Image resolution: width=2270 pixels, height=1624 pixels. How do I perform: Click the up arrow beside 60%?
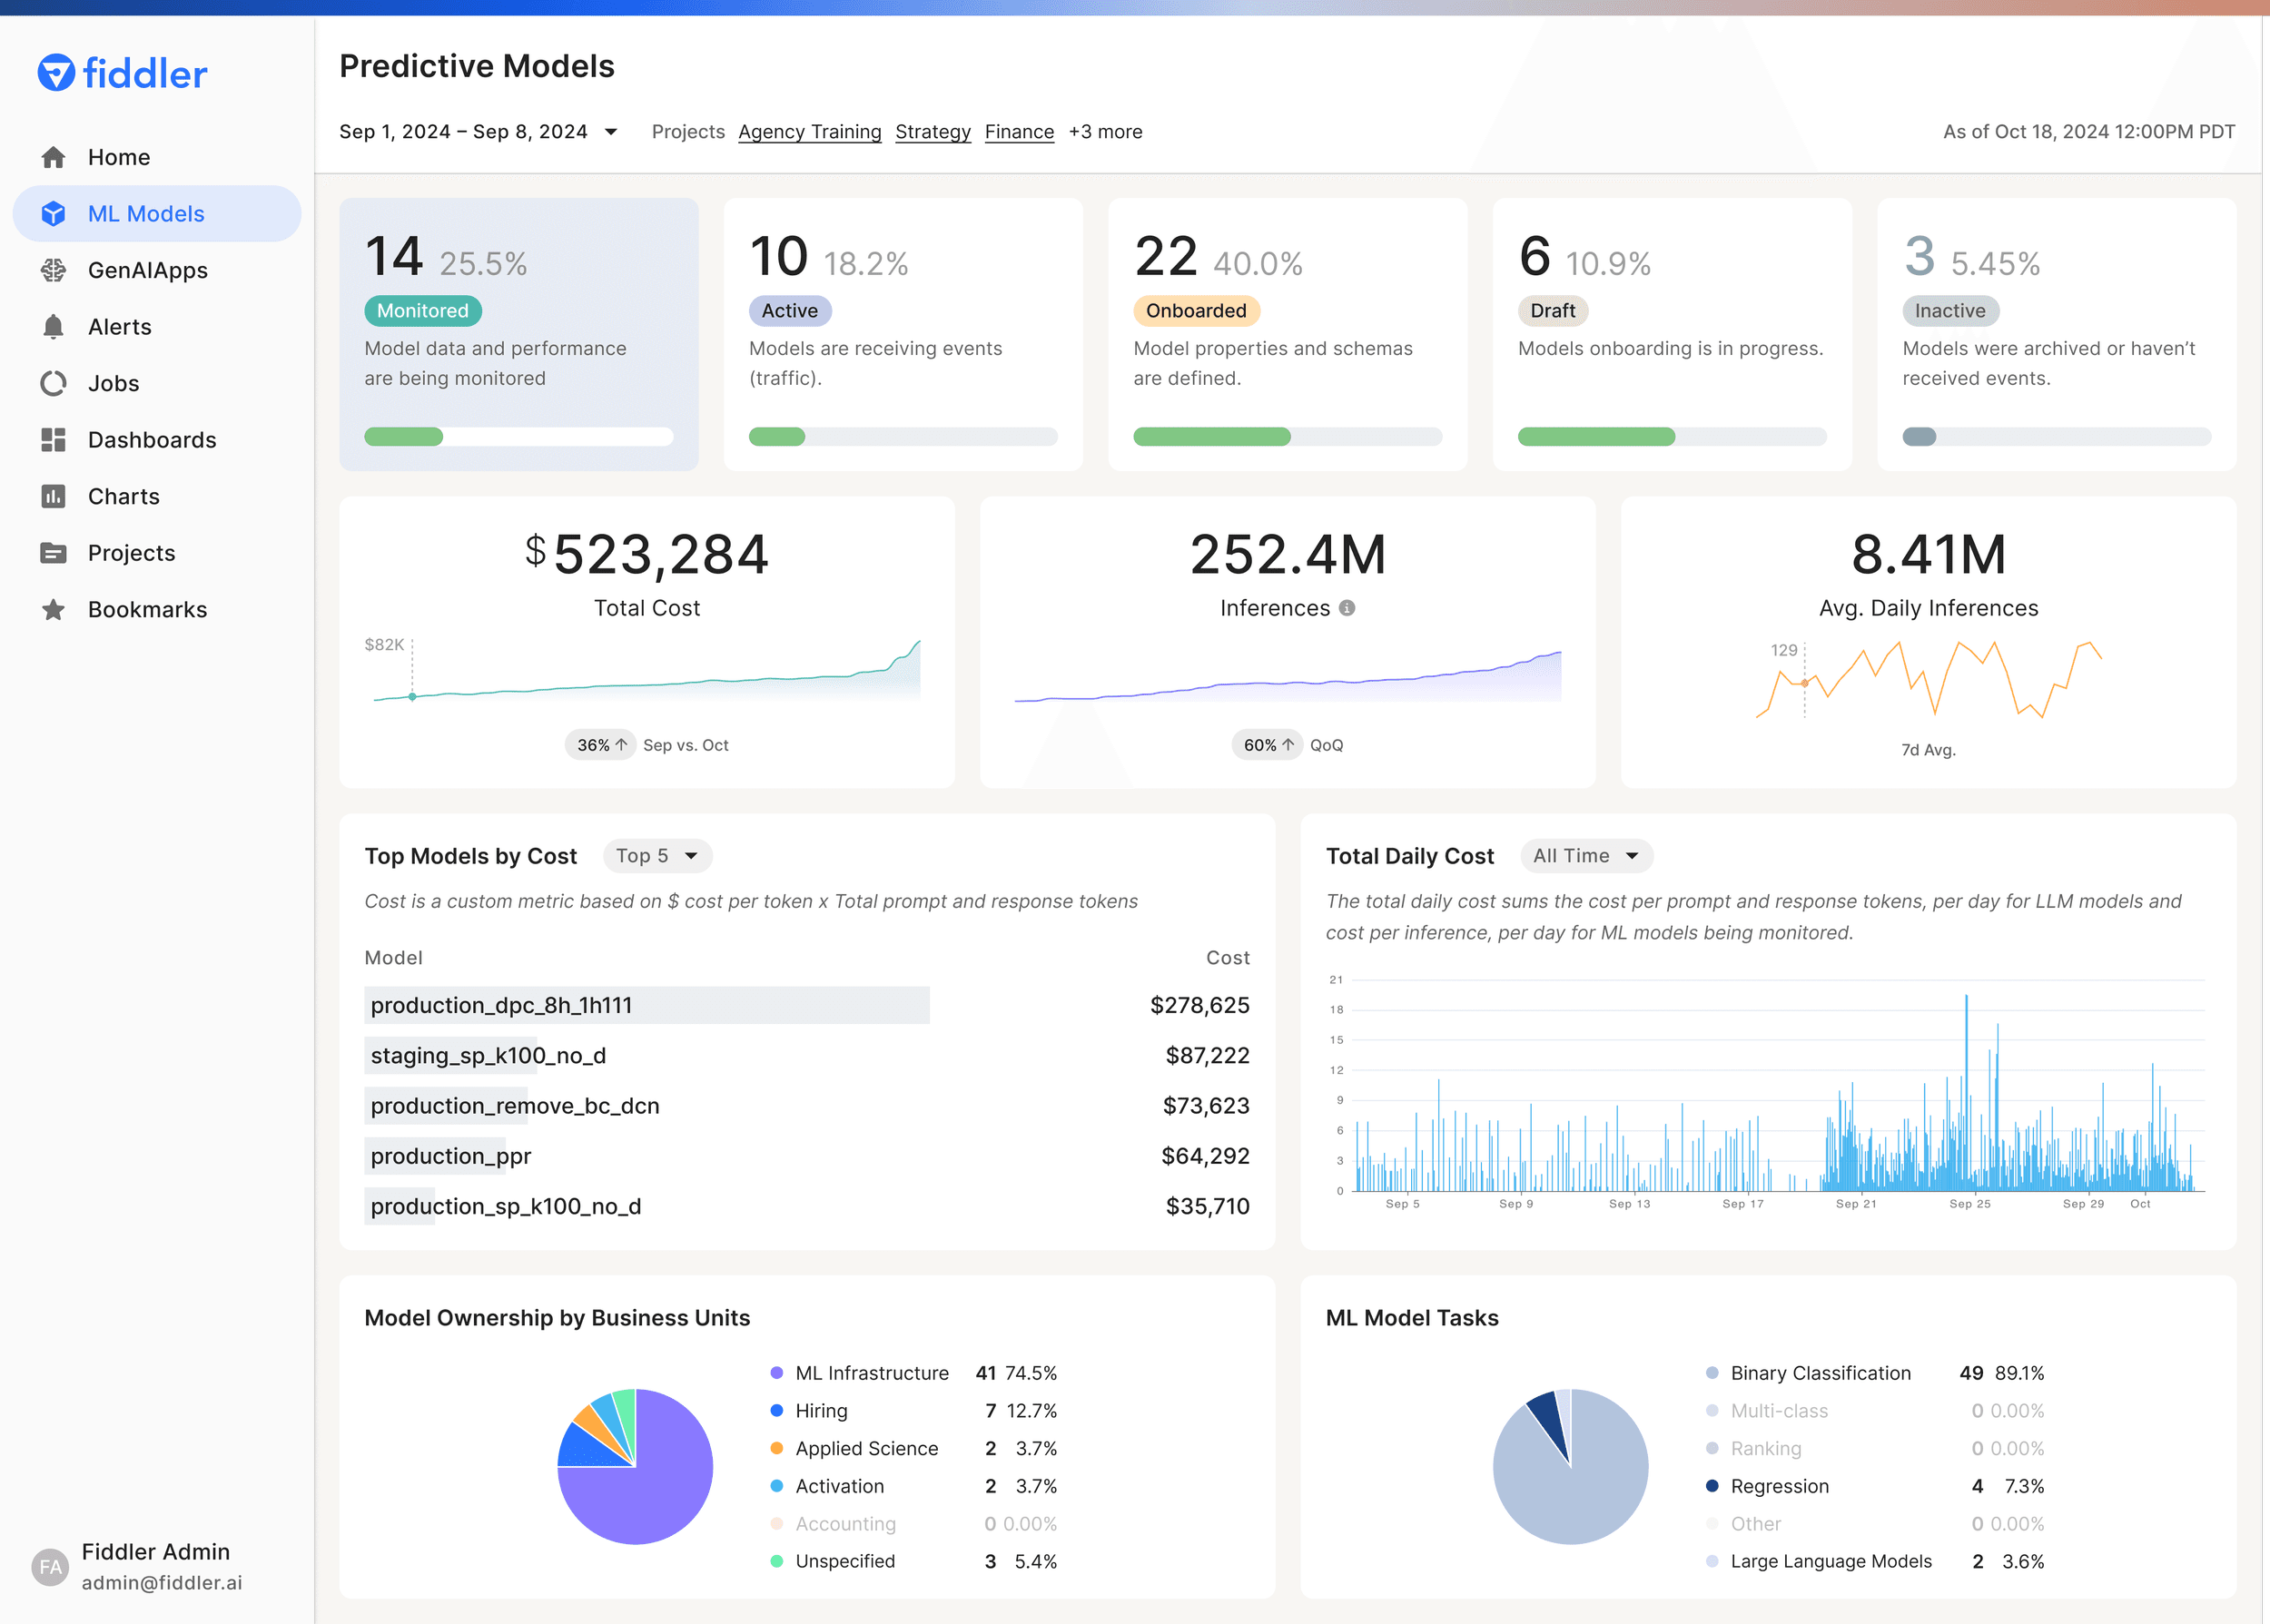1288,745
